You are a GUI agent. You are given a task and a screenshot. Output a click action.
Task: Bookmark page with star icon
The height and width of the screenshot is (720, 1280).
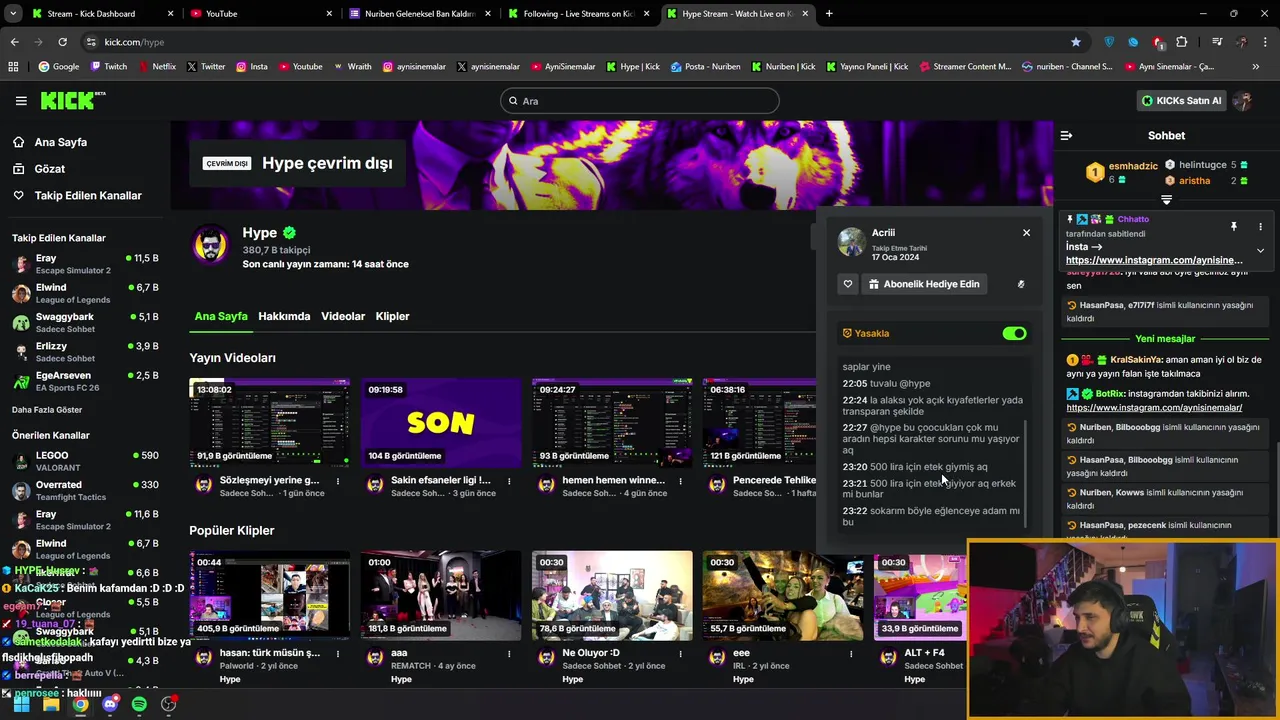(x=1076, y=42)
